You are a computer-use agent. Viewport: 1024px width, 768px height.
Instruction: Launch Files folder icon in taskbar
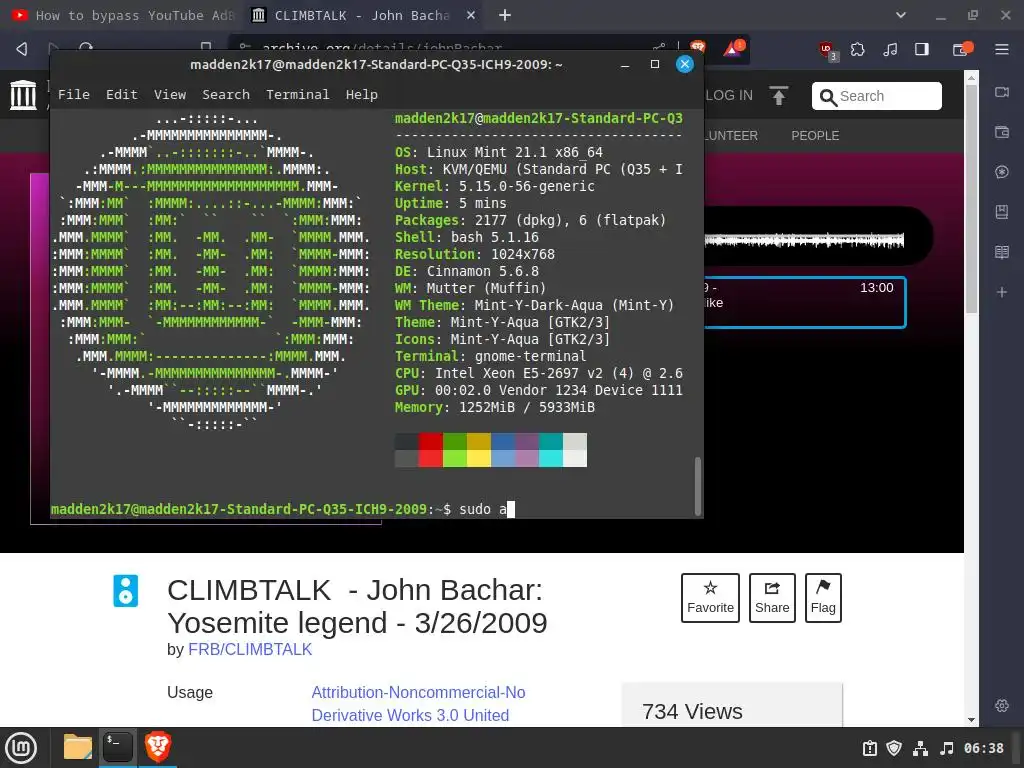tap(78, 746)
